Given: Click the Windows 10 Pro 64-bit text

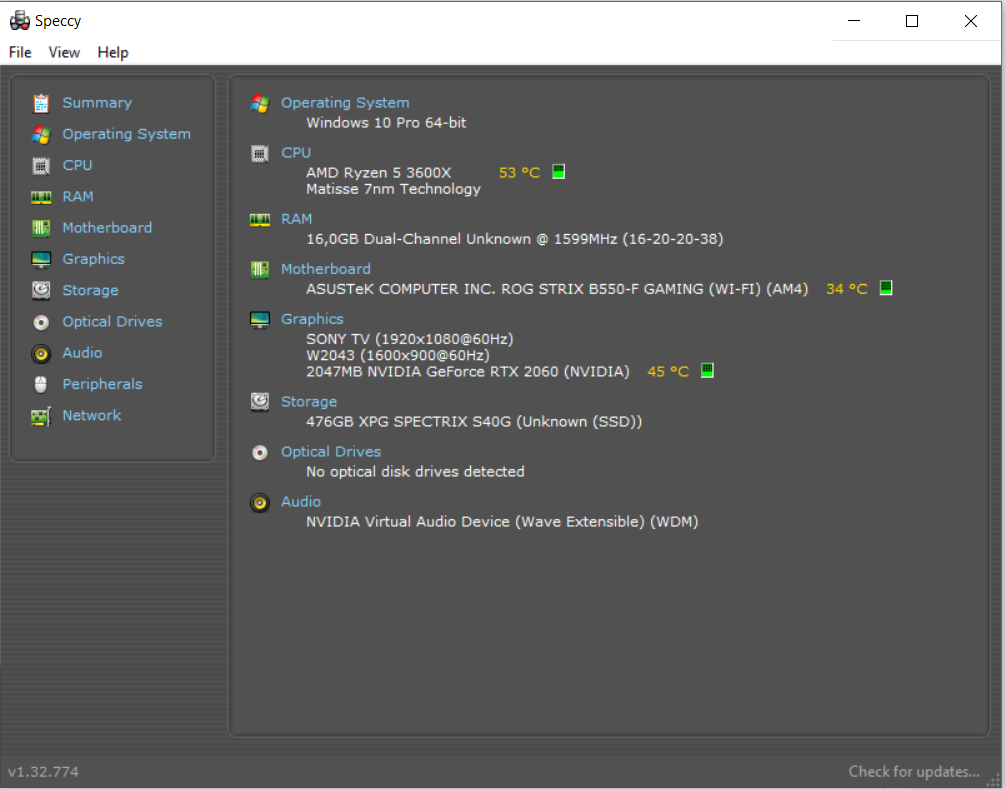Looking at the screenshot, I should click(x=386, y=123).
